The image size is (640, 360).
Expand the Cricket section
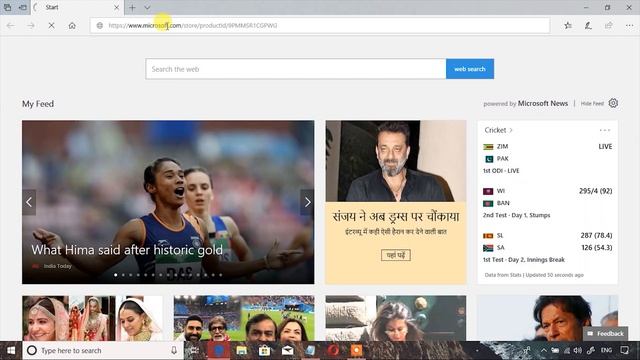498,130
